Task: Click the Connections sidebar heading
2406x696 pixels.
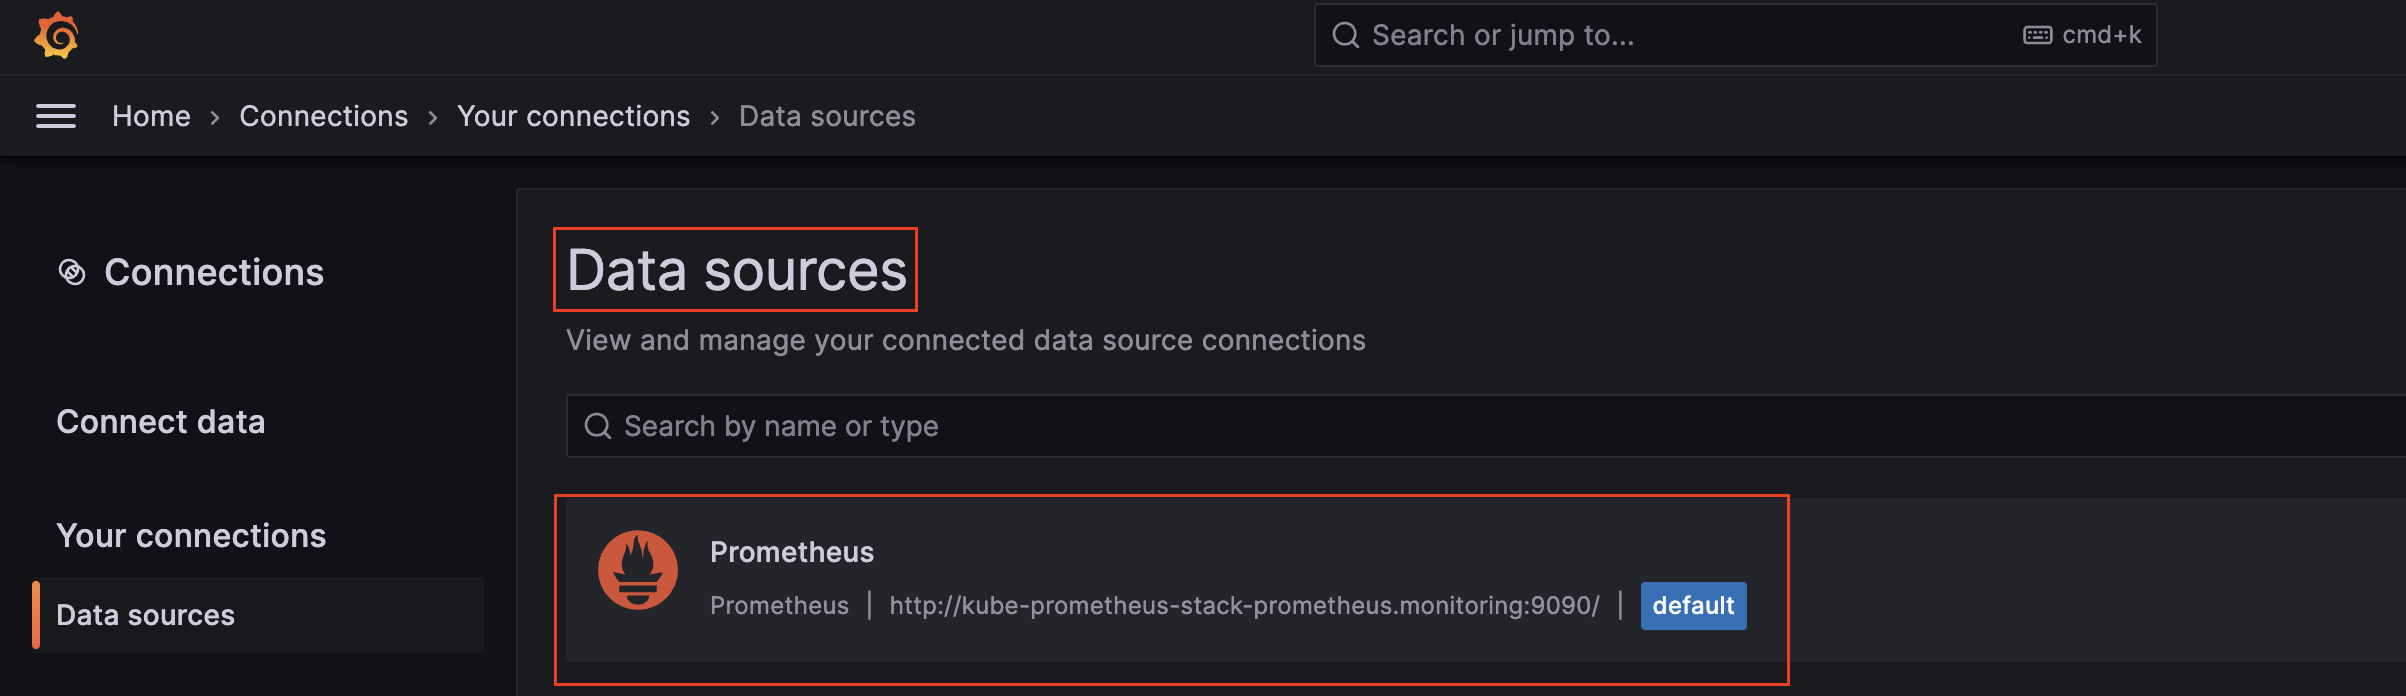Action: (x=214, y=272)
